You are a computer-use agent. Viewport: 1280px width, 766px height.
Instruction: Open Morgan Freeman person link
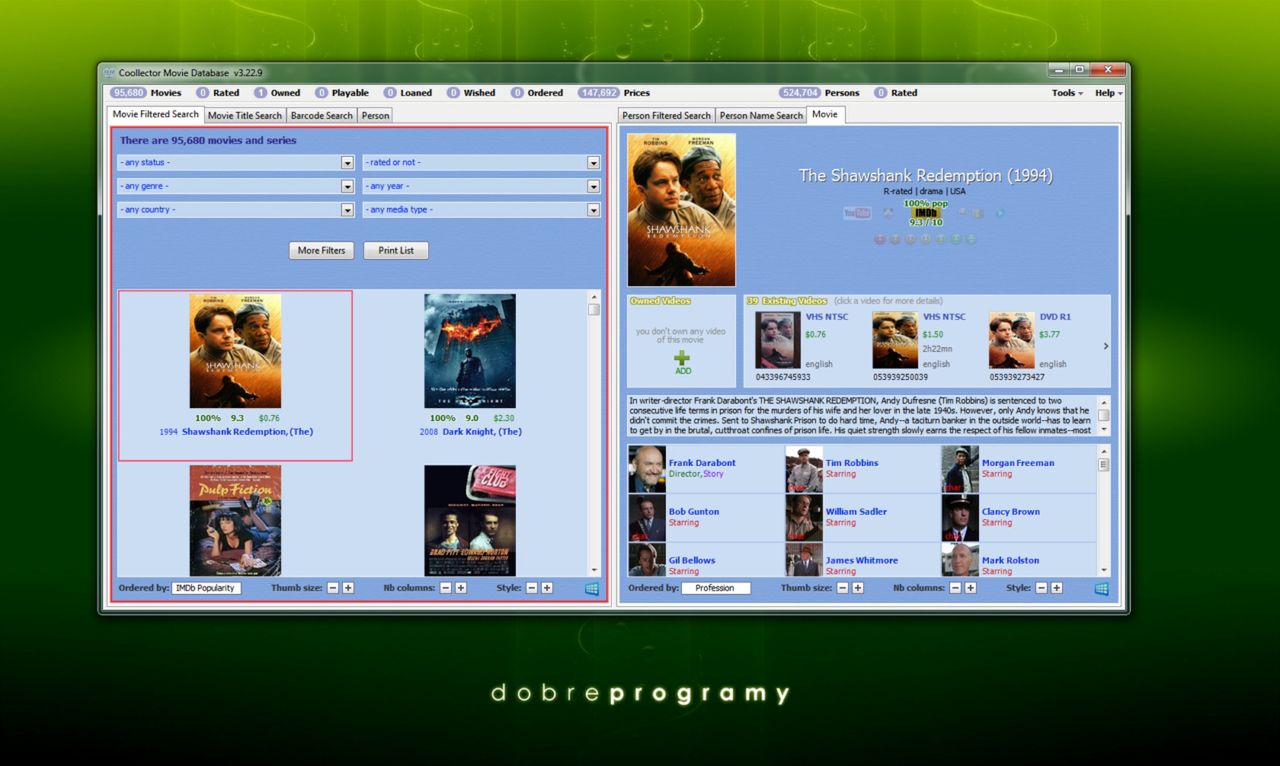click(1018, 463)
